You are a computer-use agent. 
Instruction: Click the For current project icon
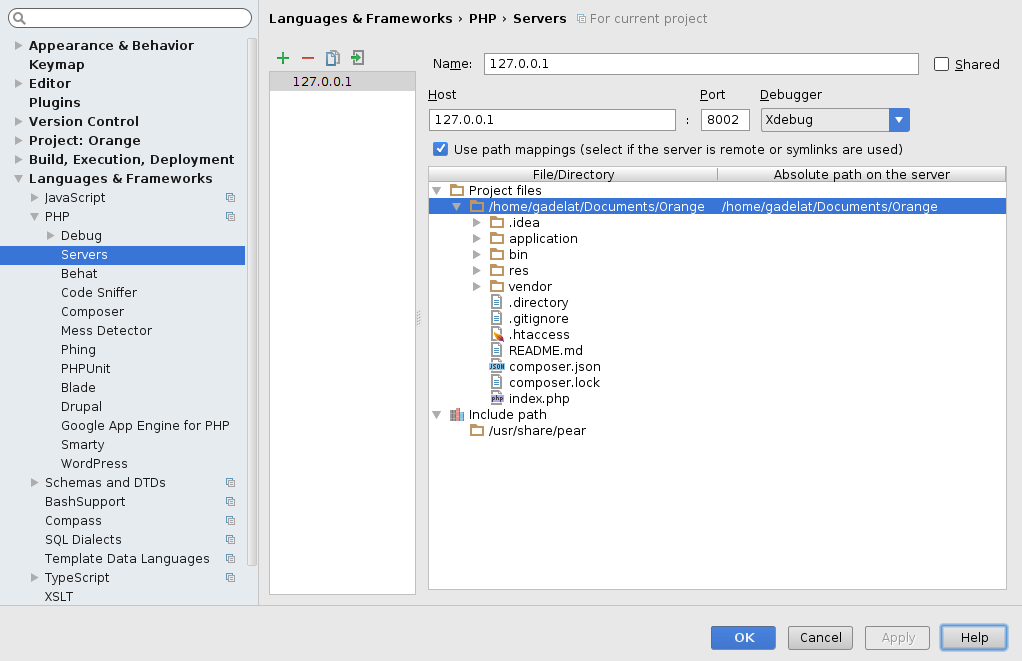[x=581, y=19]
